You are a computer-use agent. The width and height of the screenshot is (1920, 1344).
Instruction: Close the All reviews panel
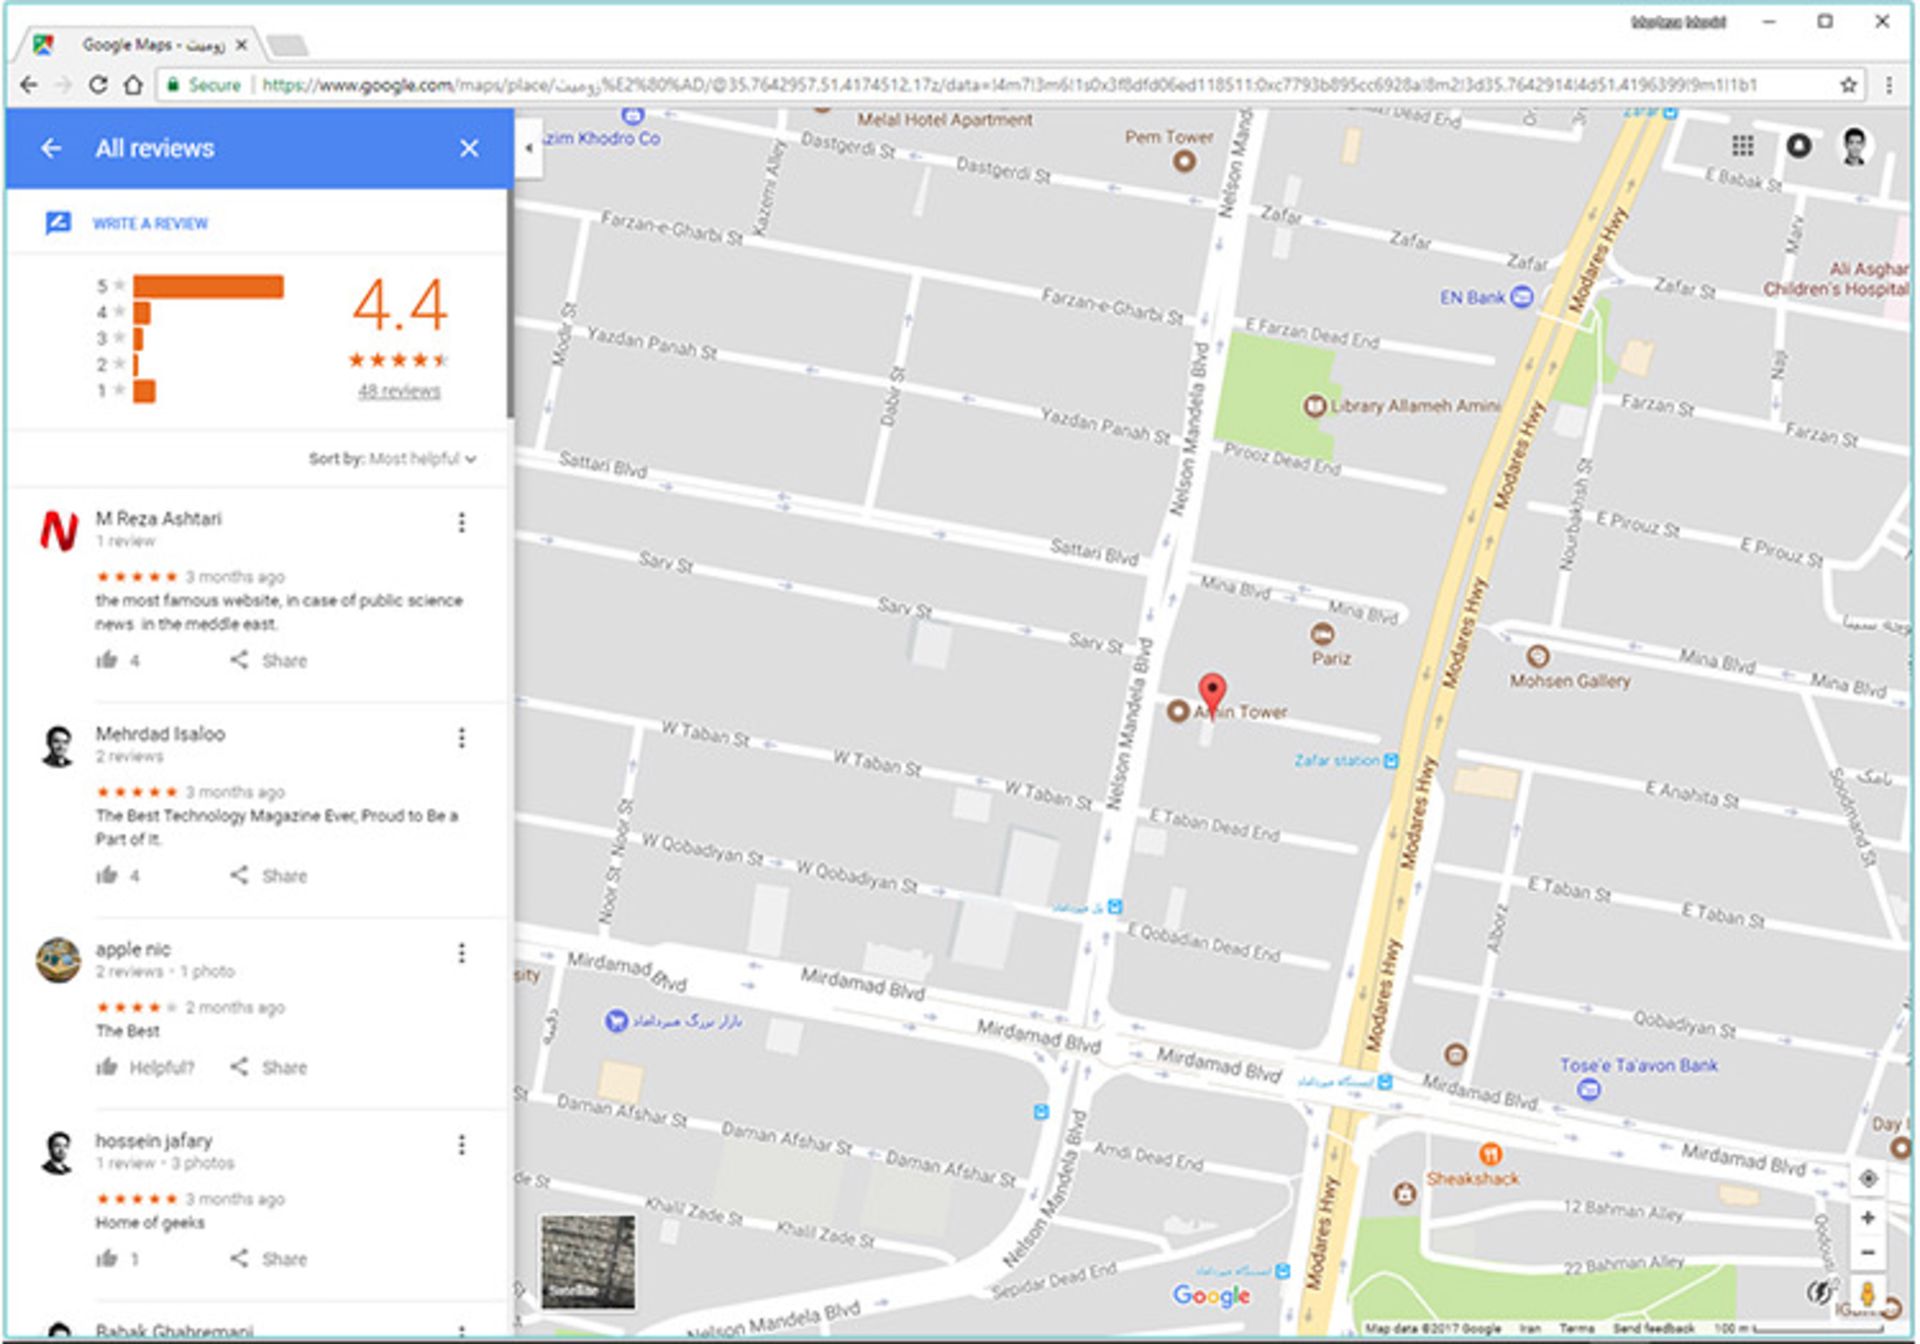click(468, 148)
